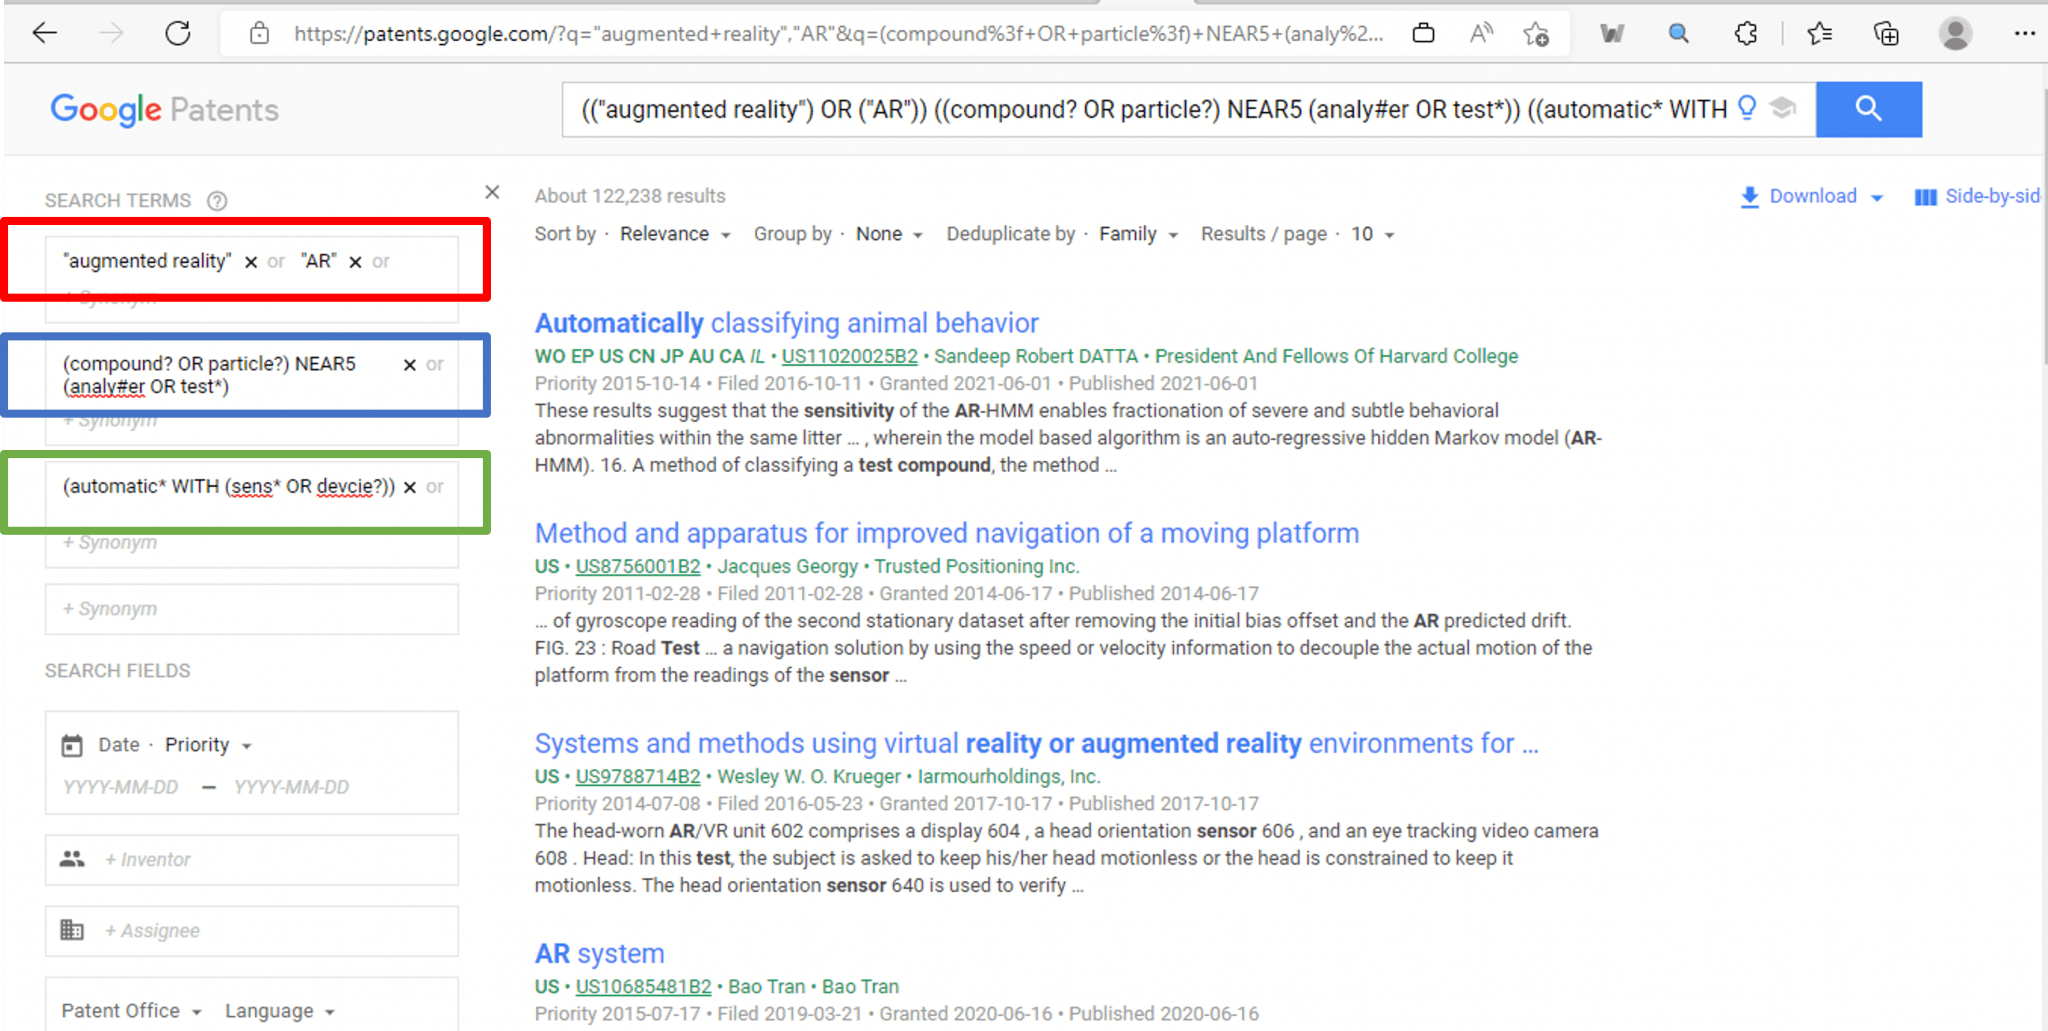Click the Assignee building icon
The height and width of the screenshot is (1031, 2048).
[71, 930]
